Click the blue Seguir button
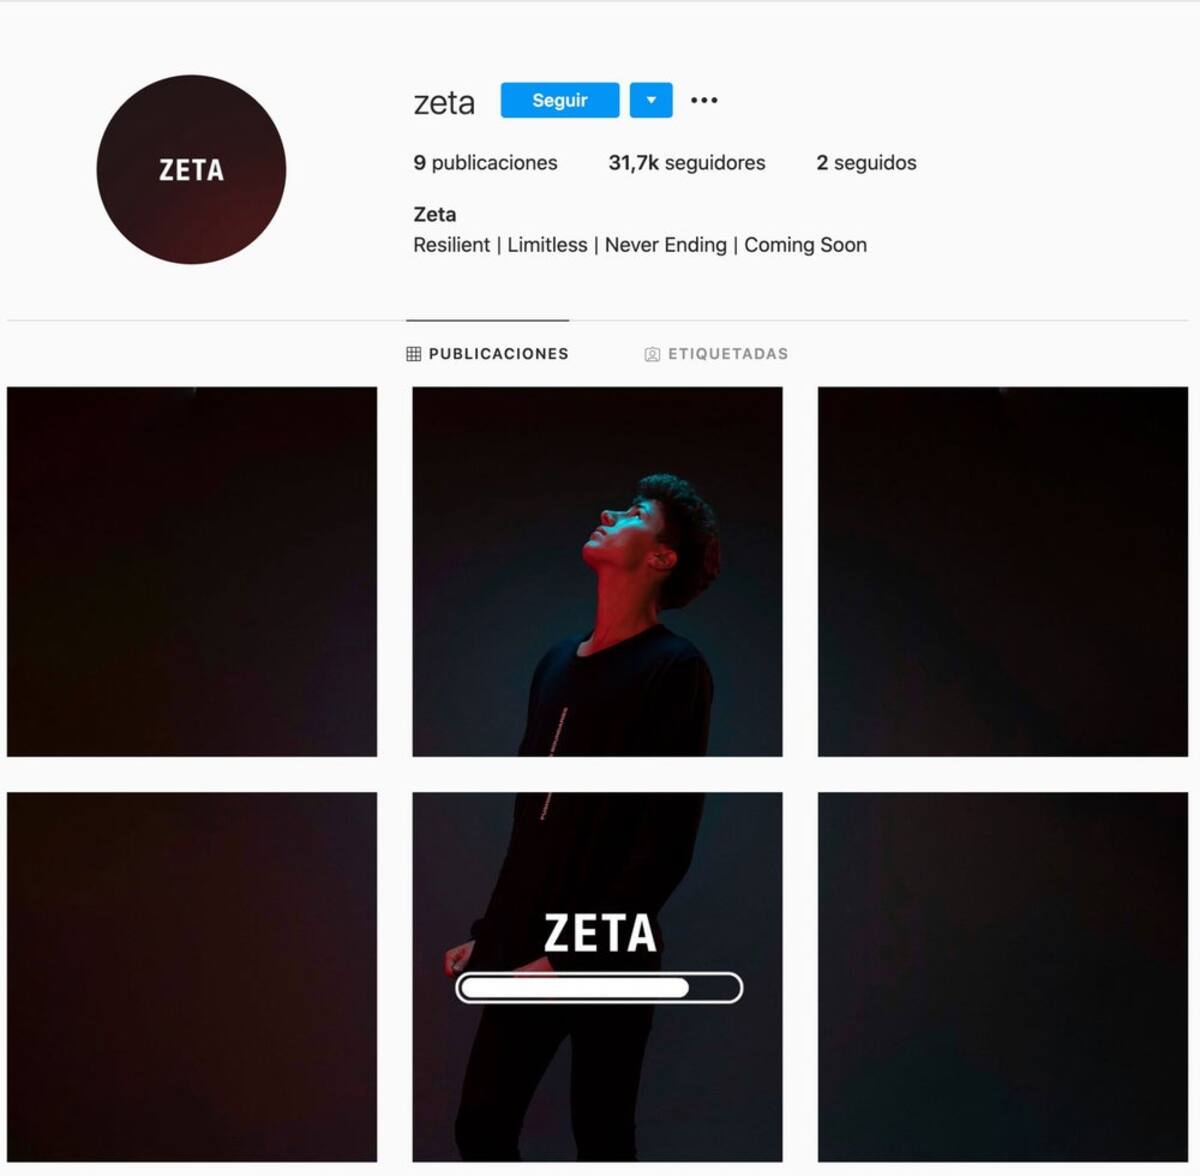The width and height of the screenshot is (1200, 1176). [560, 100]
